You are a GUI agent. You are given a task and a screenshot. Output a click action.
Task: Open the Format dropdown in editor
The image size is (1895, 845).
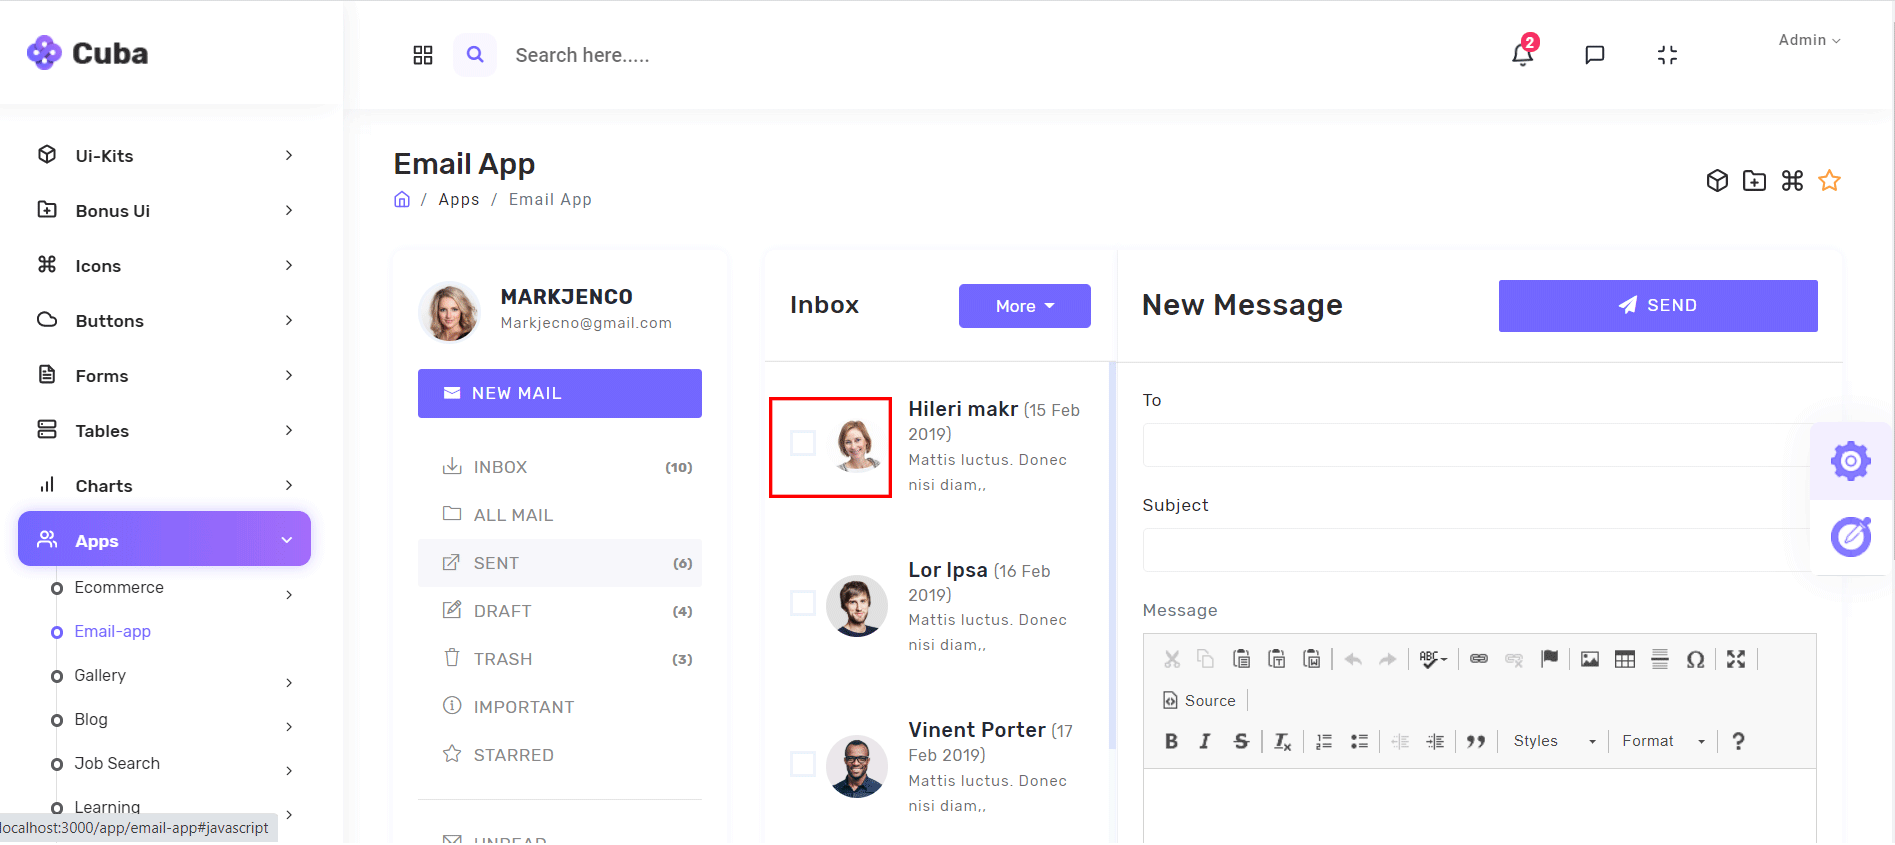coord(1663,741)
